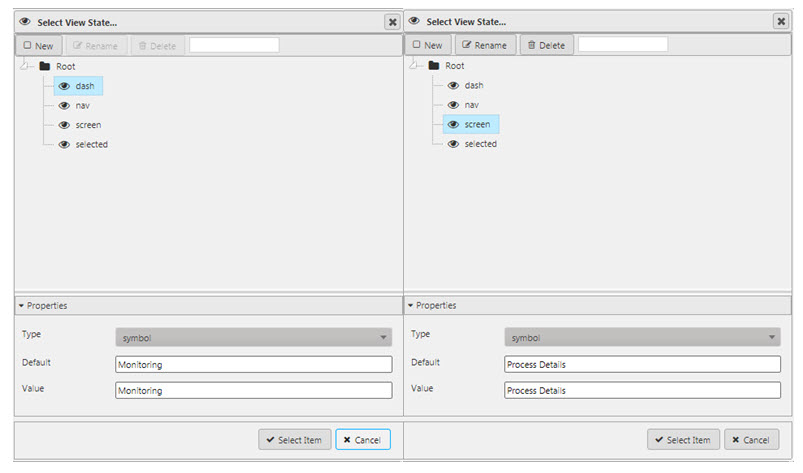Click search box in left dialog toolbar
This screenshot has height=473, width=803.
click(x=234, y=45)
